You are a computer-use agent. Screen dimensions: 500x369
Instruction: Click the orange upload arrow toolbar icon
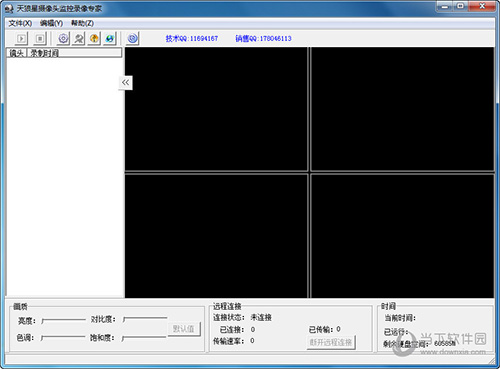point(94,39)
